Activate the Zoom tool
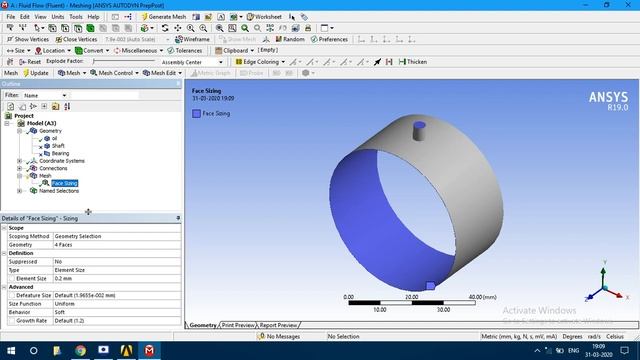Viewport: 640px width, 360px height. [x=190, y=28]
